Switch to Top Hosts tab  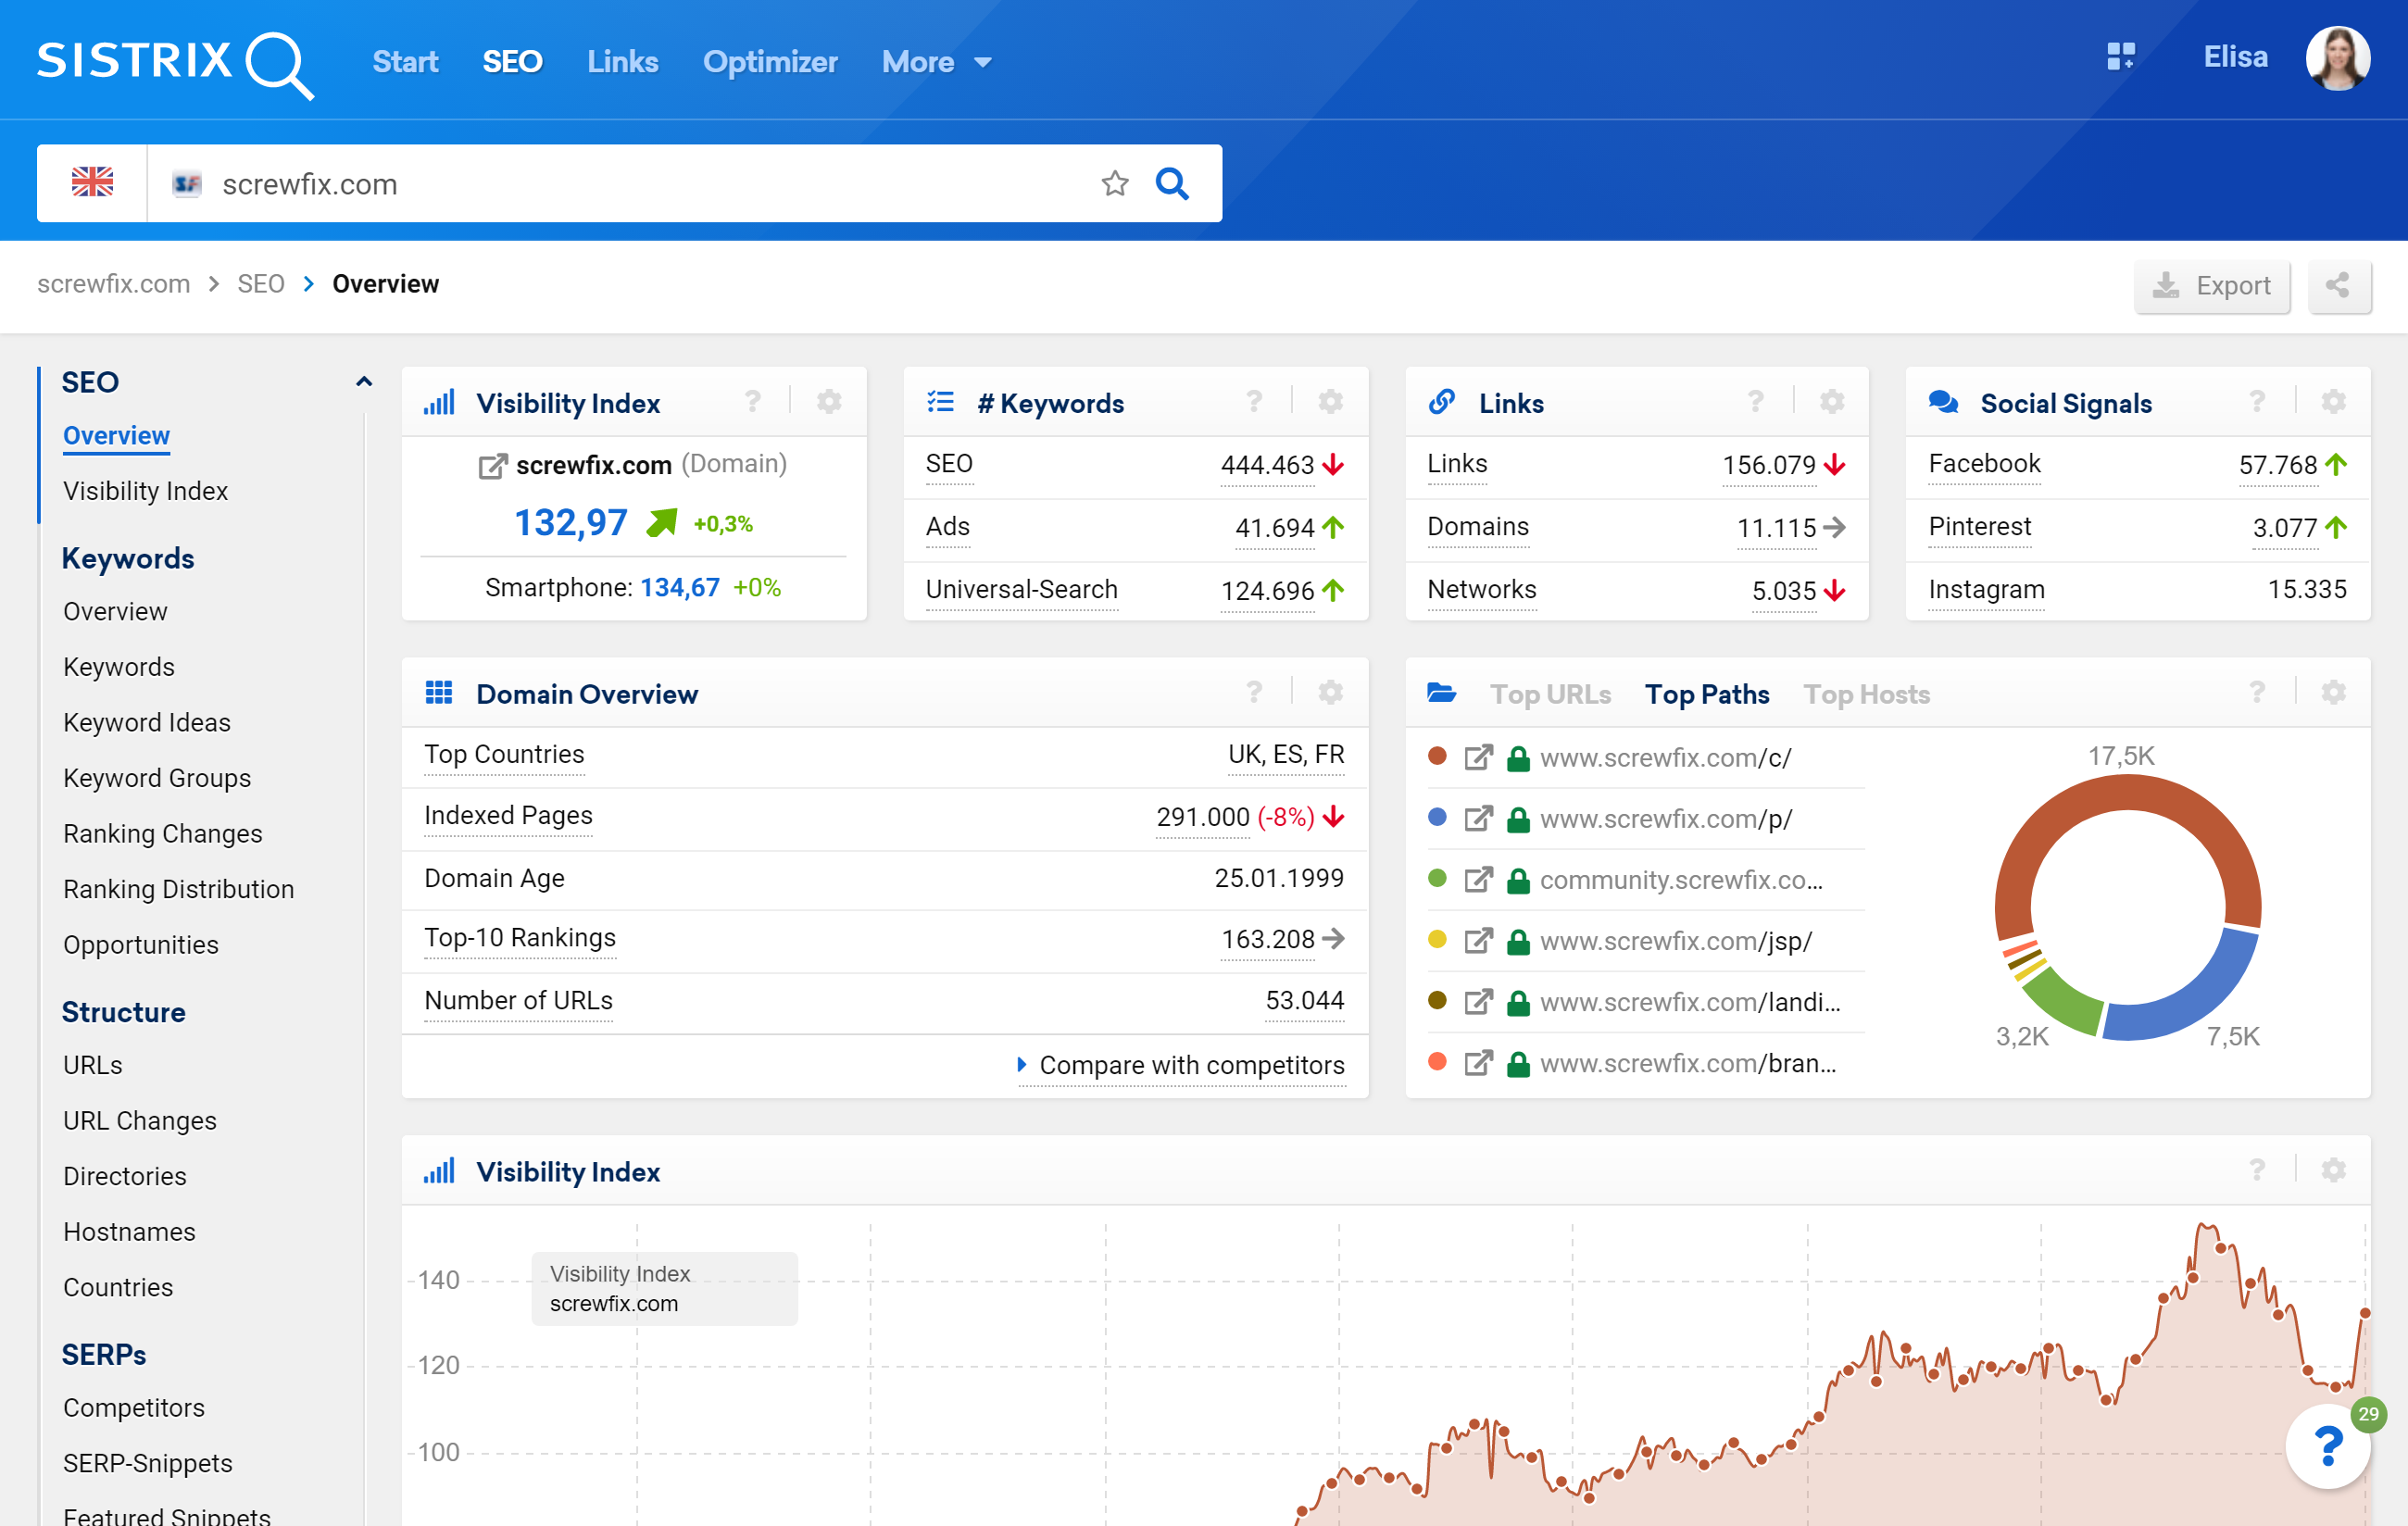click(x=1866, y=694)
